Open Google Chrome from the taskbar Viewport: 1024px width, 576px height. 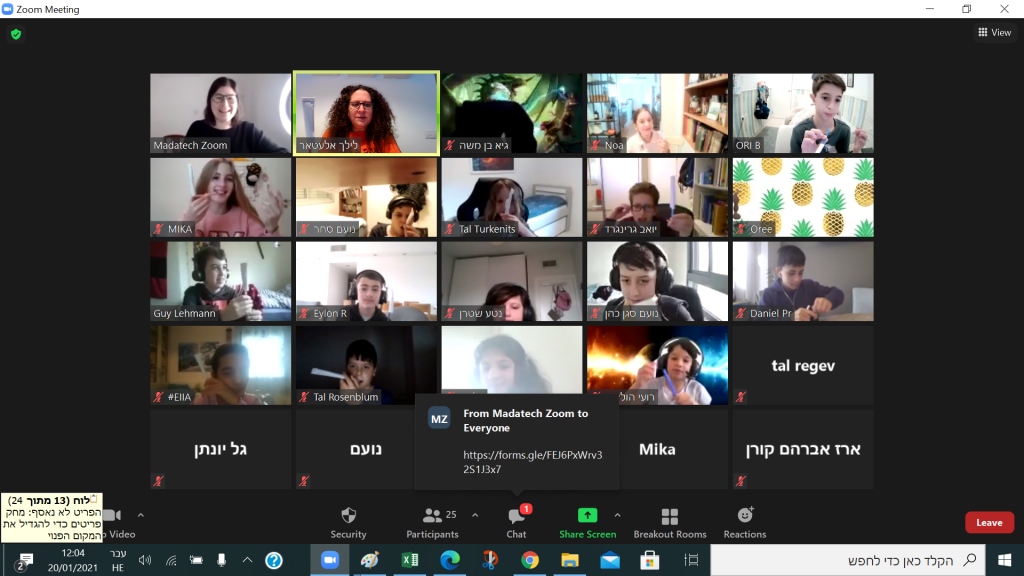coord(529,560)
